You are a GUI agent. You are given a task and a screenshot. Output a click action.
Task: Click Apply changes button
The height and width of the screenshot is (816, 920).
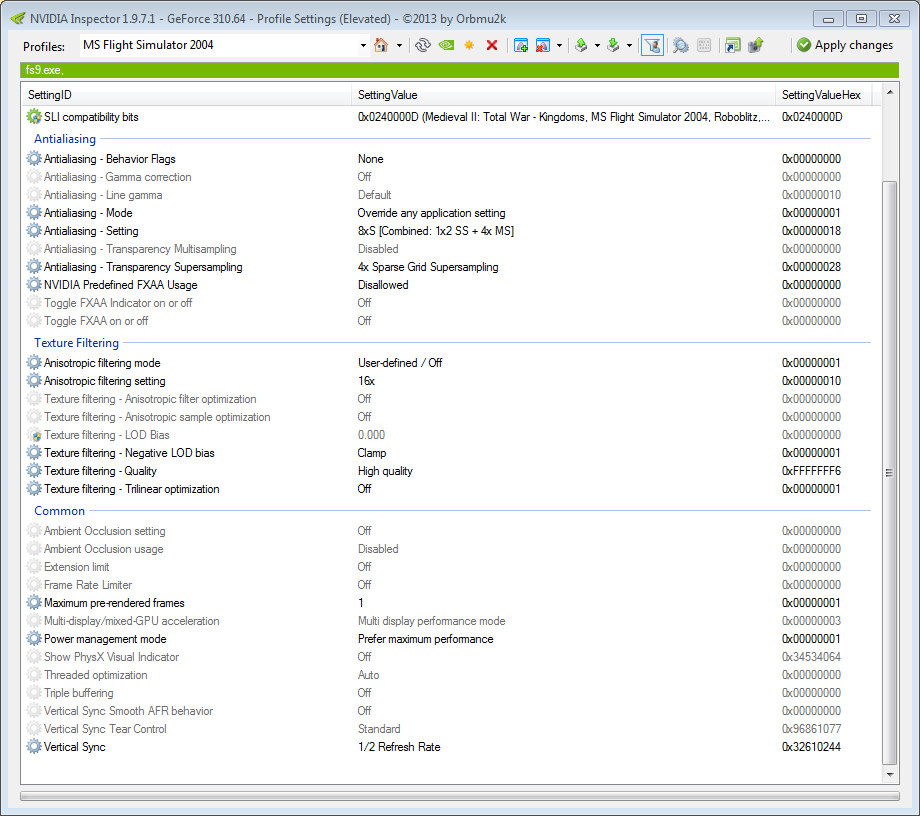tap(845, 45)
